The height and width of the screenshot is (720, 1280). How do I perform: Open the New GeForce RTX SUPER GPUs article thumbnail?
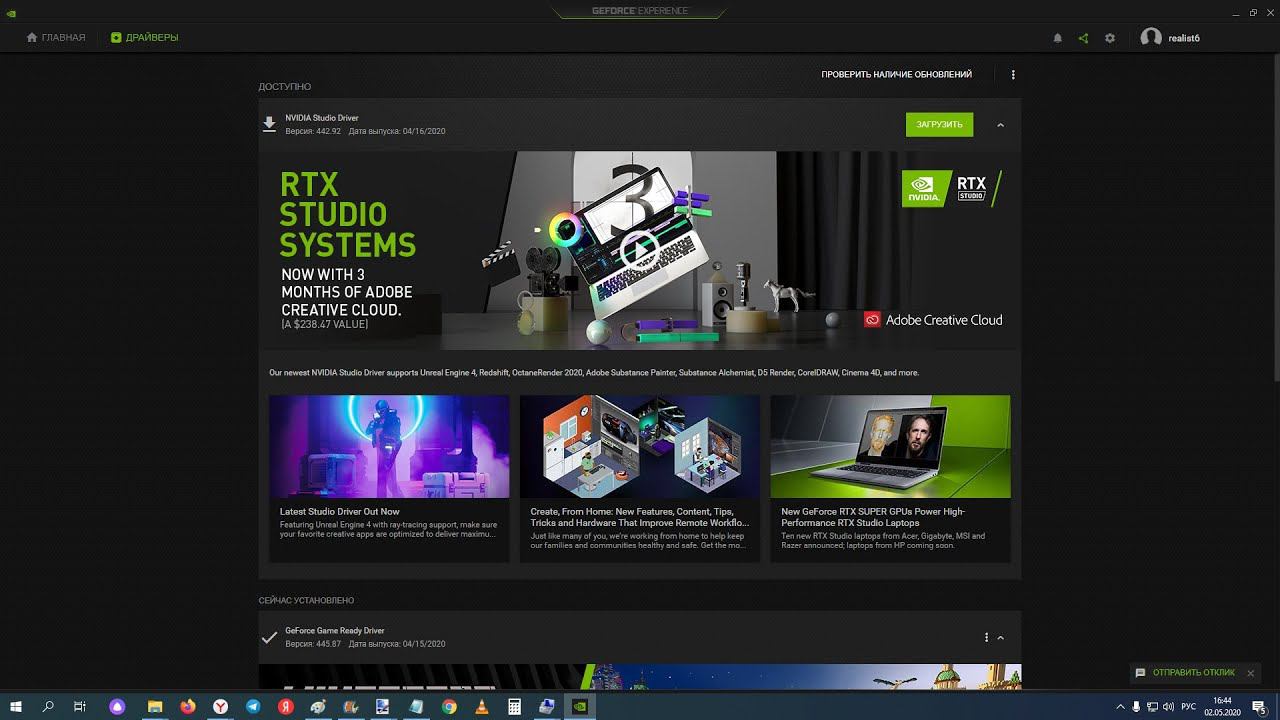click(x=890, y=446)
